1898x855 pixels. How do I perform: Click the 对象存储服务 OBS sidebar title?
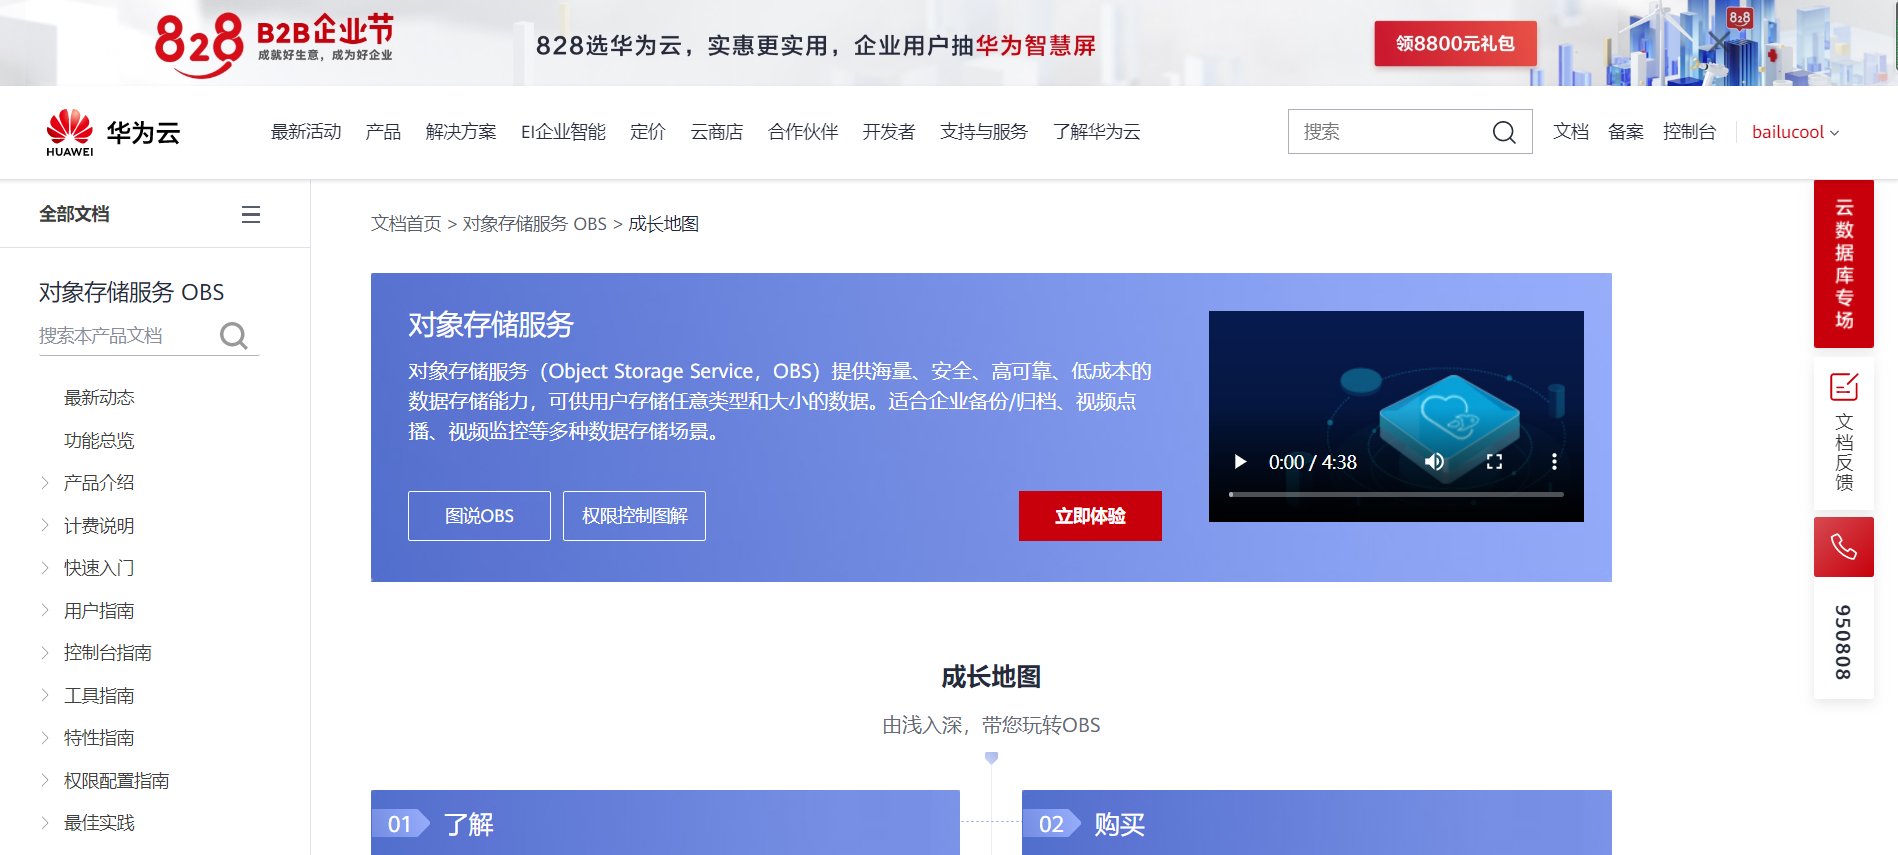[131, 292]
